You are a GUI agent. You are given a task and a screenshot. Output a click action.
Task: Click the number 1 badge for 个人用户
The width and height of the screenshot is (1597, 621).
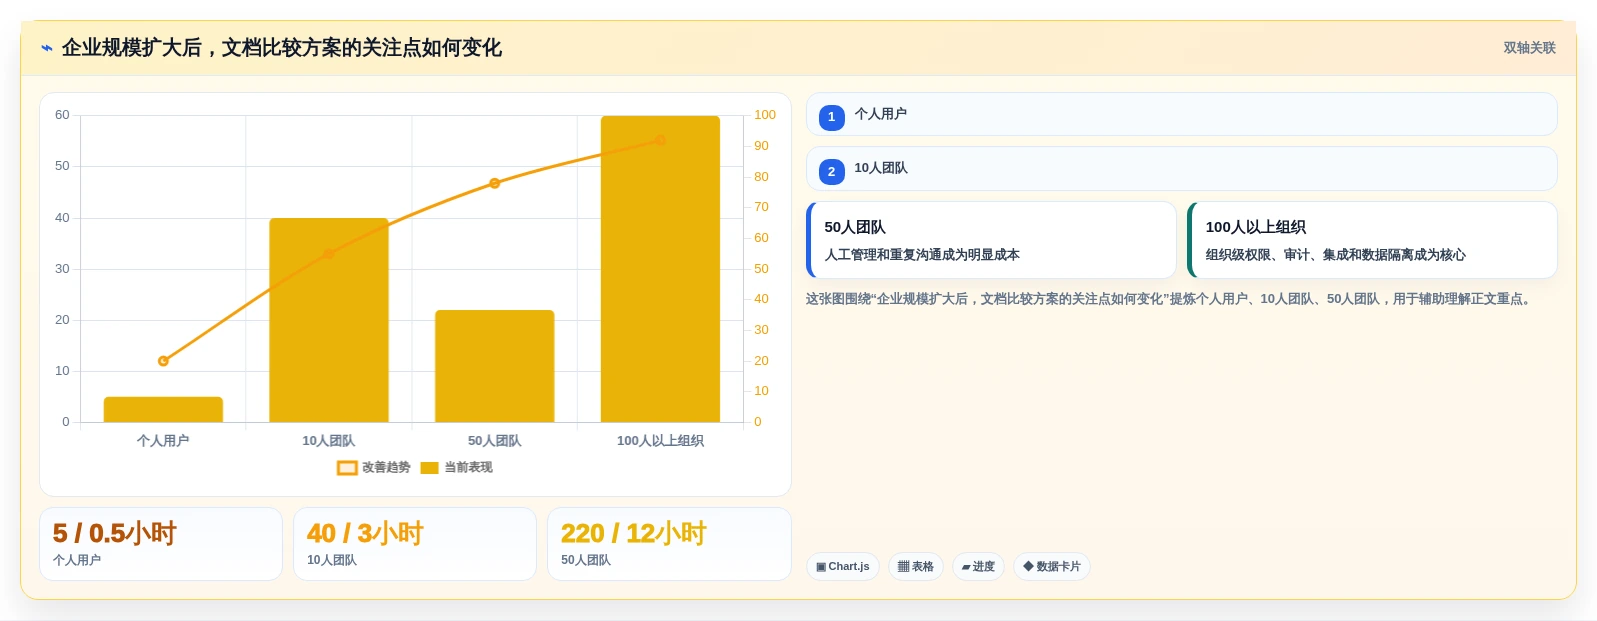click(832, 117)
